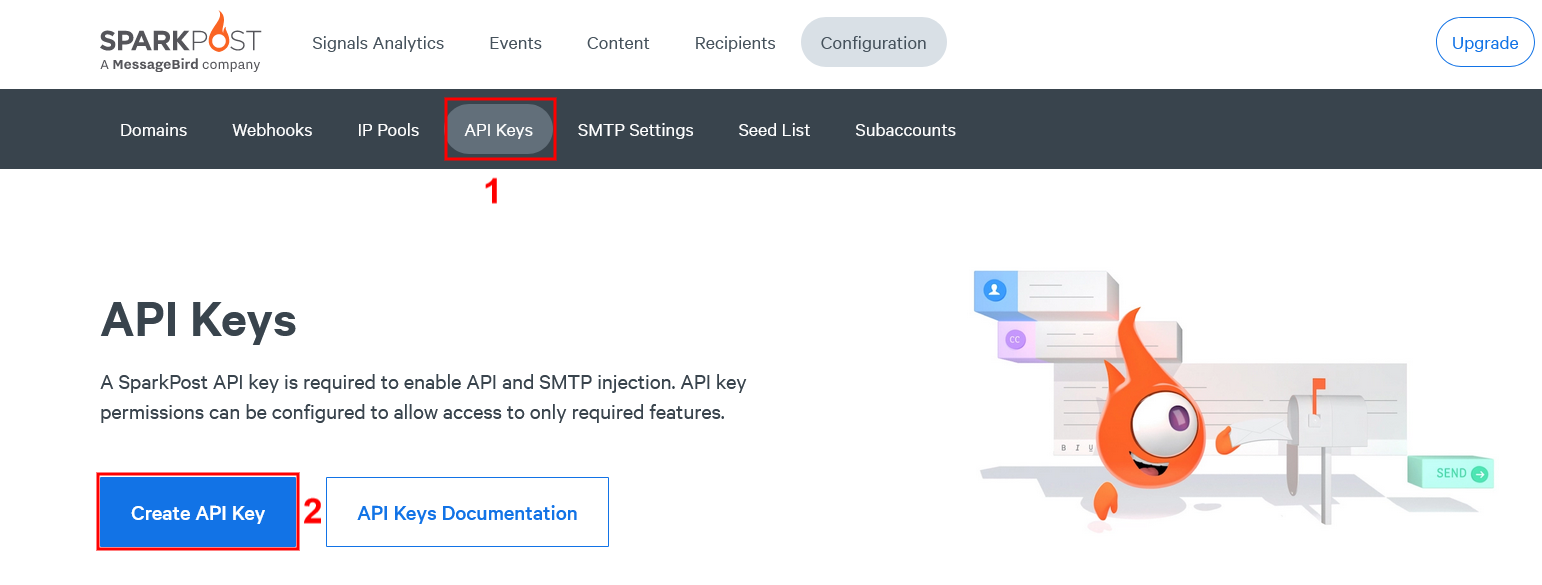Click the SparkPost logo

[180, 42]
